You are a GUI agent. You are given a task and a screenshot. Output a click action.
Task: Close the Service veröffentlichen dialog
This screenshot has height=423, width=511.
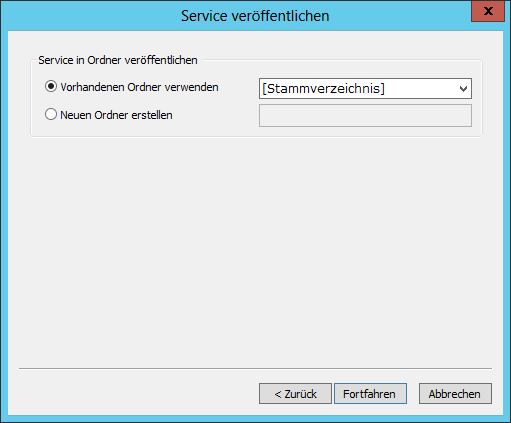(488, 11)
